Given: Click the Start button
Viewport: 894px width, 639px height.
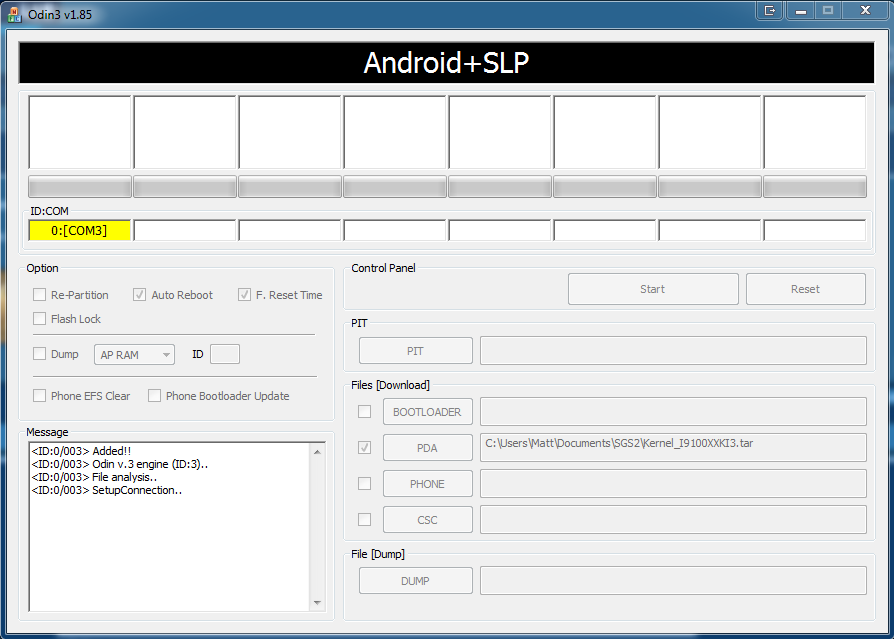Looking at the screenshot, I should (x=653, y=289).
